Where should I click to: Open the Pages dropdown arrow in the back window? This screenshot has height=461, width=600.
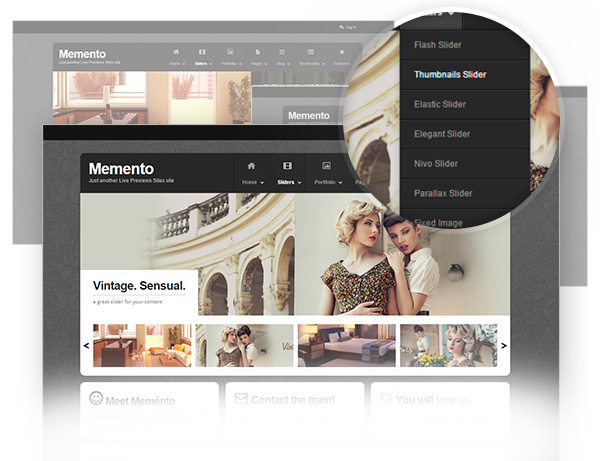pos(266,64)
